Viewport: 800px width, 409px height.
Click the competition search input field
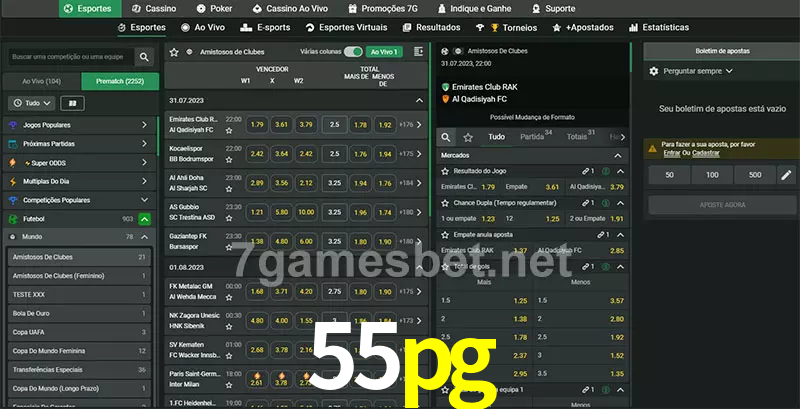68,58
